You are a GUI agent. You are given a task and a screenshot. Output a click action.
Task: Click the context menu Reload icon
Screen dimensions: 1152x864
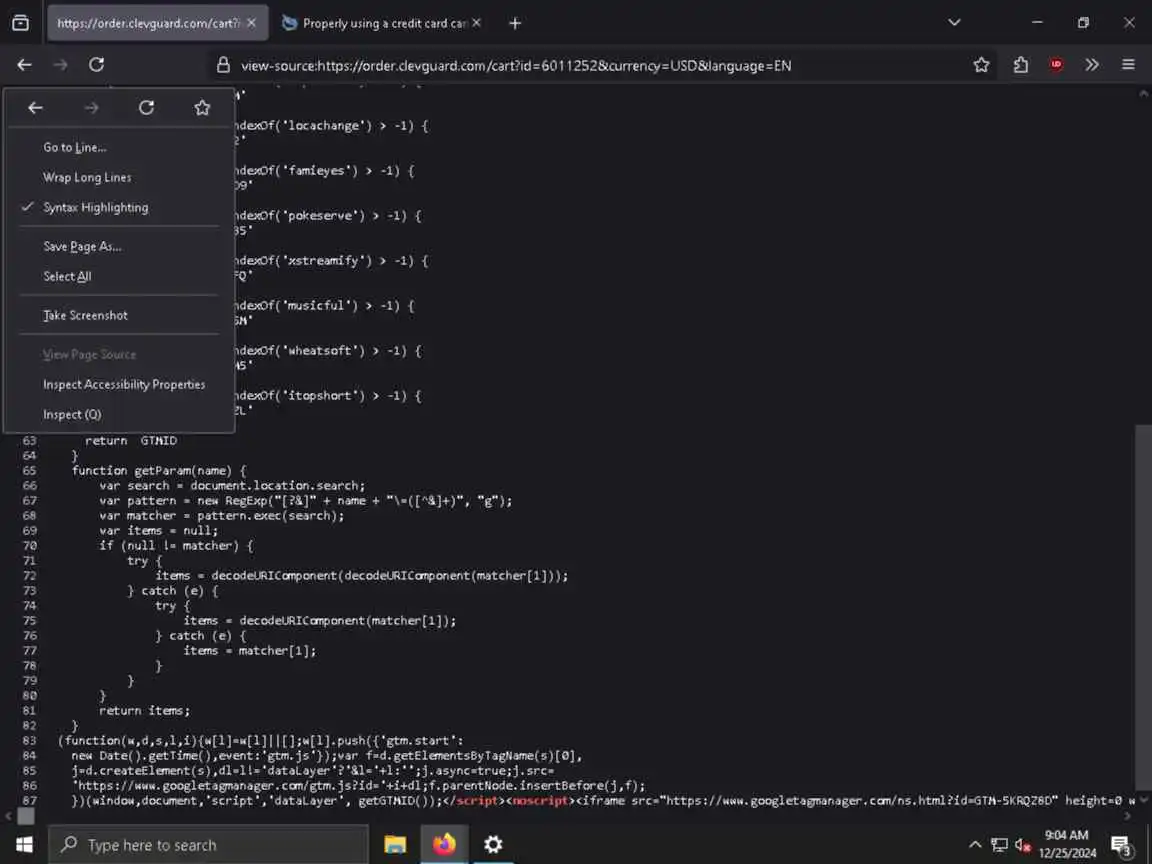click(146, 108)
